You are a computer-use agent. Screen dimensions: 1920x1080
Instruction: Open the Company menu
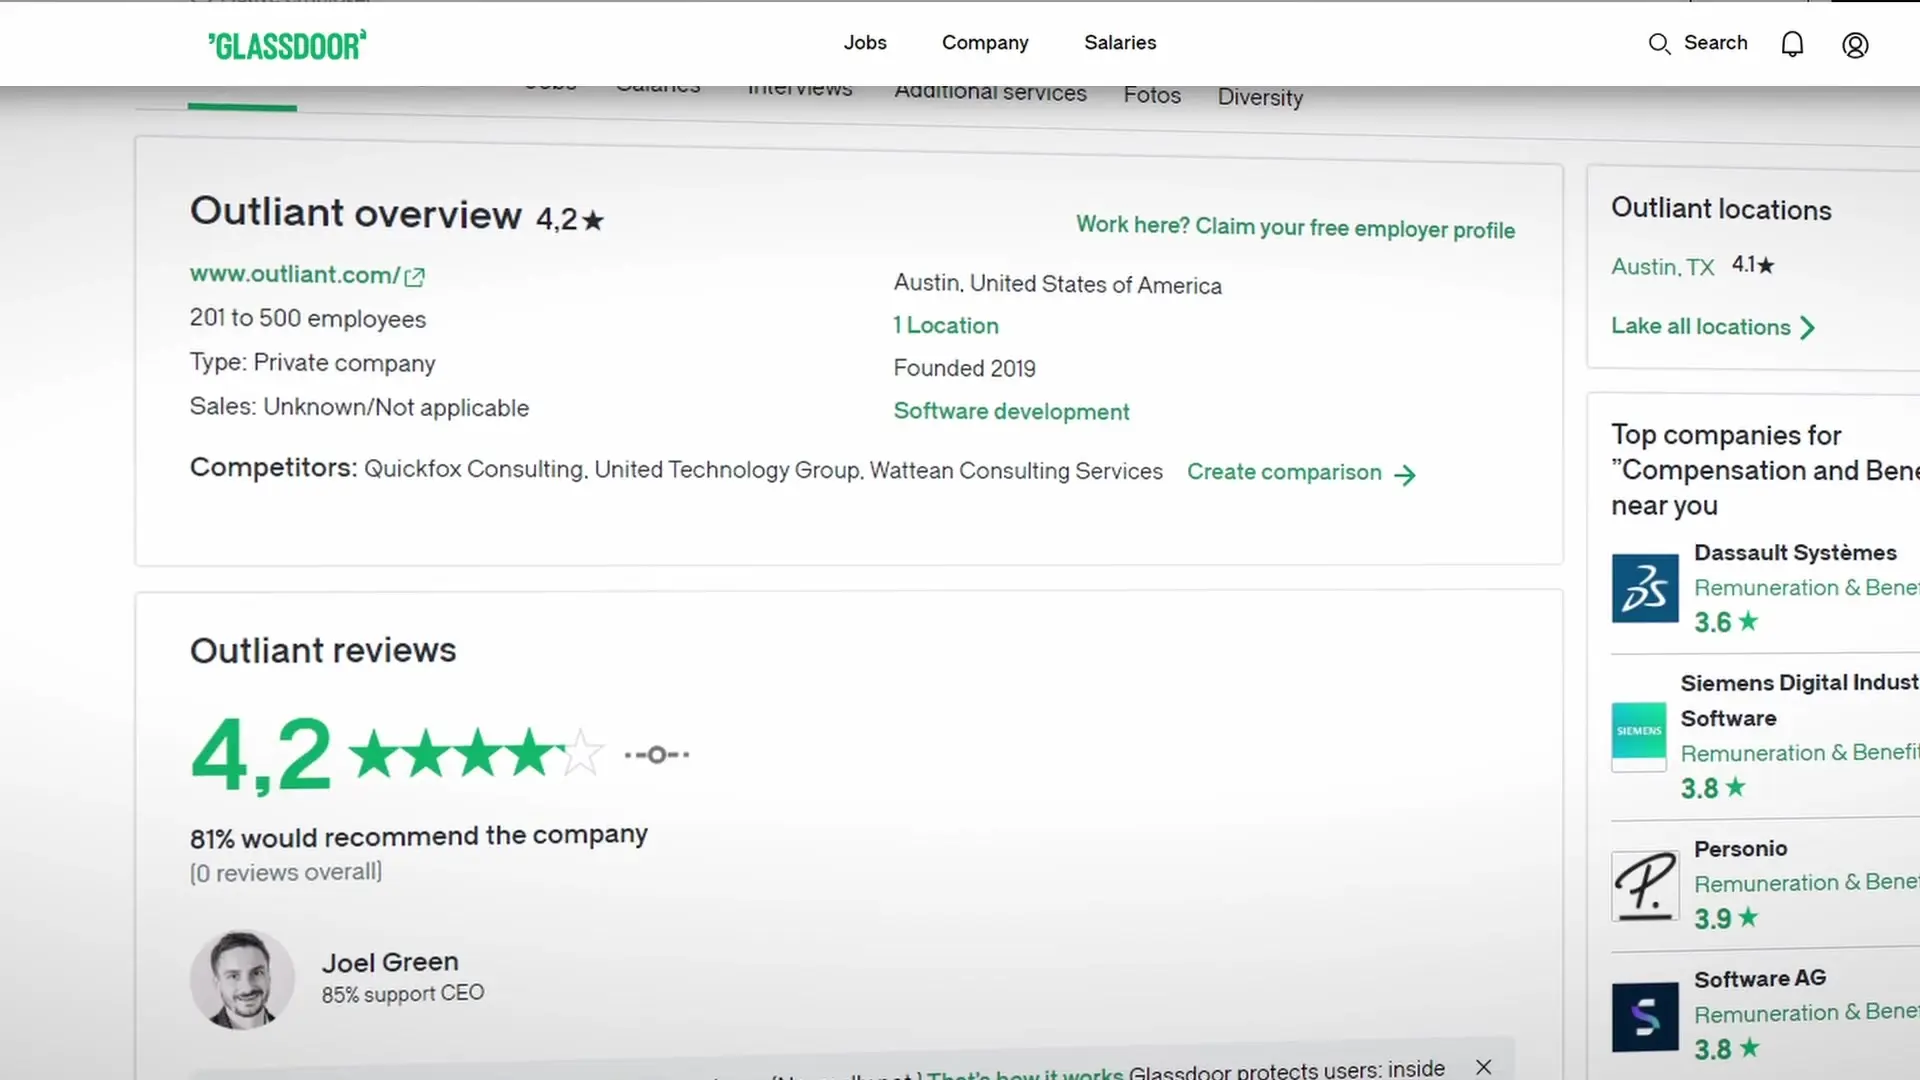(x=985, y=43)
